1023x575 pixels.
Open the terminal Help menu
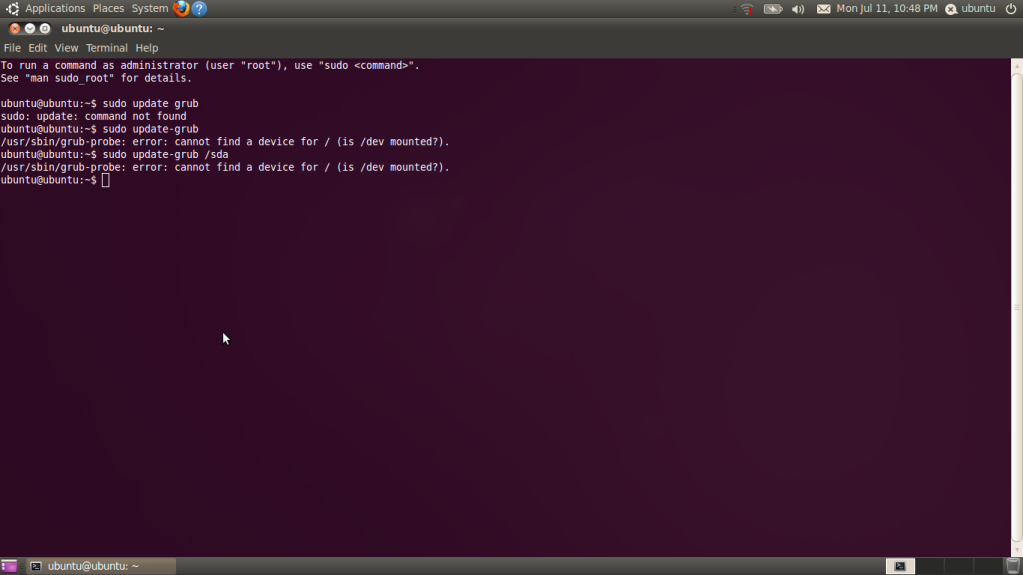146,48
